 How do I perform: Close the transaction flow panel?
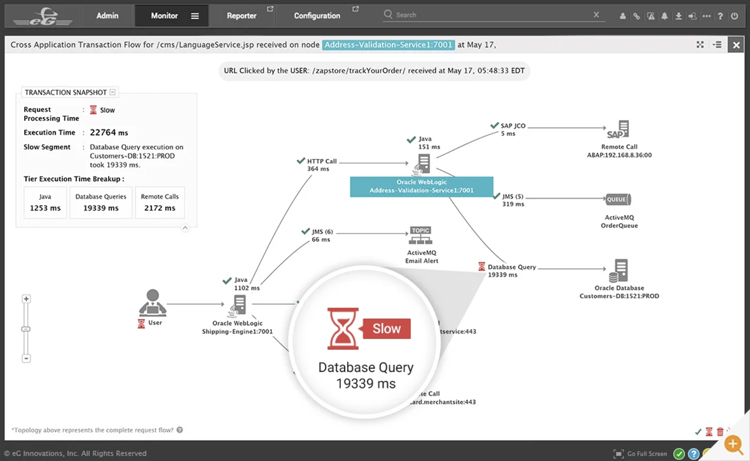pos(736,45)
